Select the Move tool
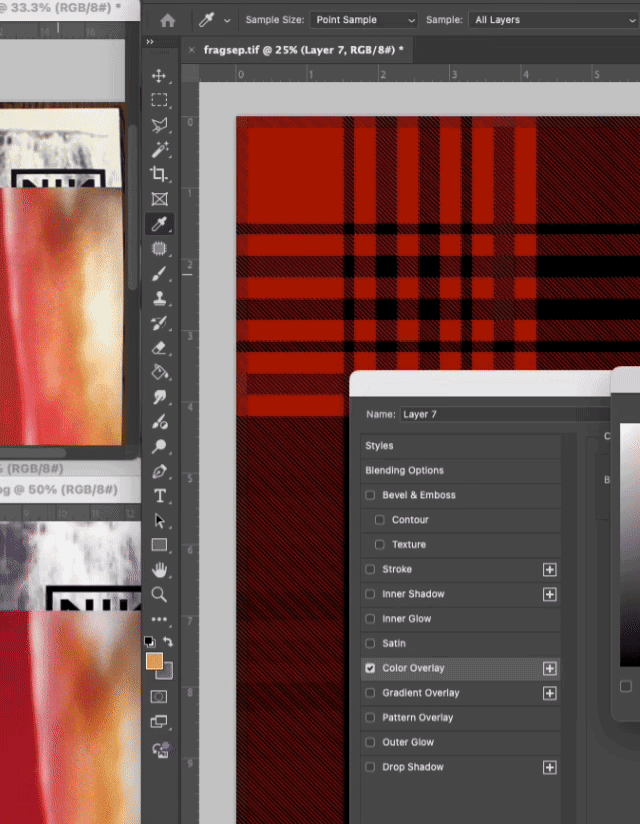The height and width of the screenshot is (824, 640). (159, 76)
